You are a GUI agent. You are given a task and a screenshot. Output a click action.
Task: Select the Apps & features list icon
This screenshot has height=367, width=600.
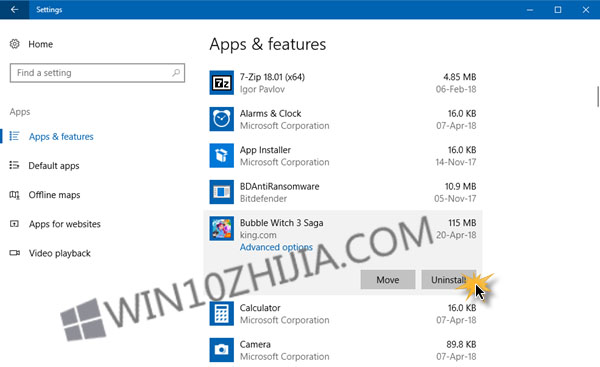click(15, 136)
